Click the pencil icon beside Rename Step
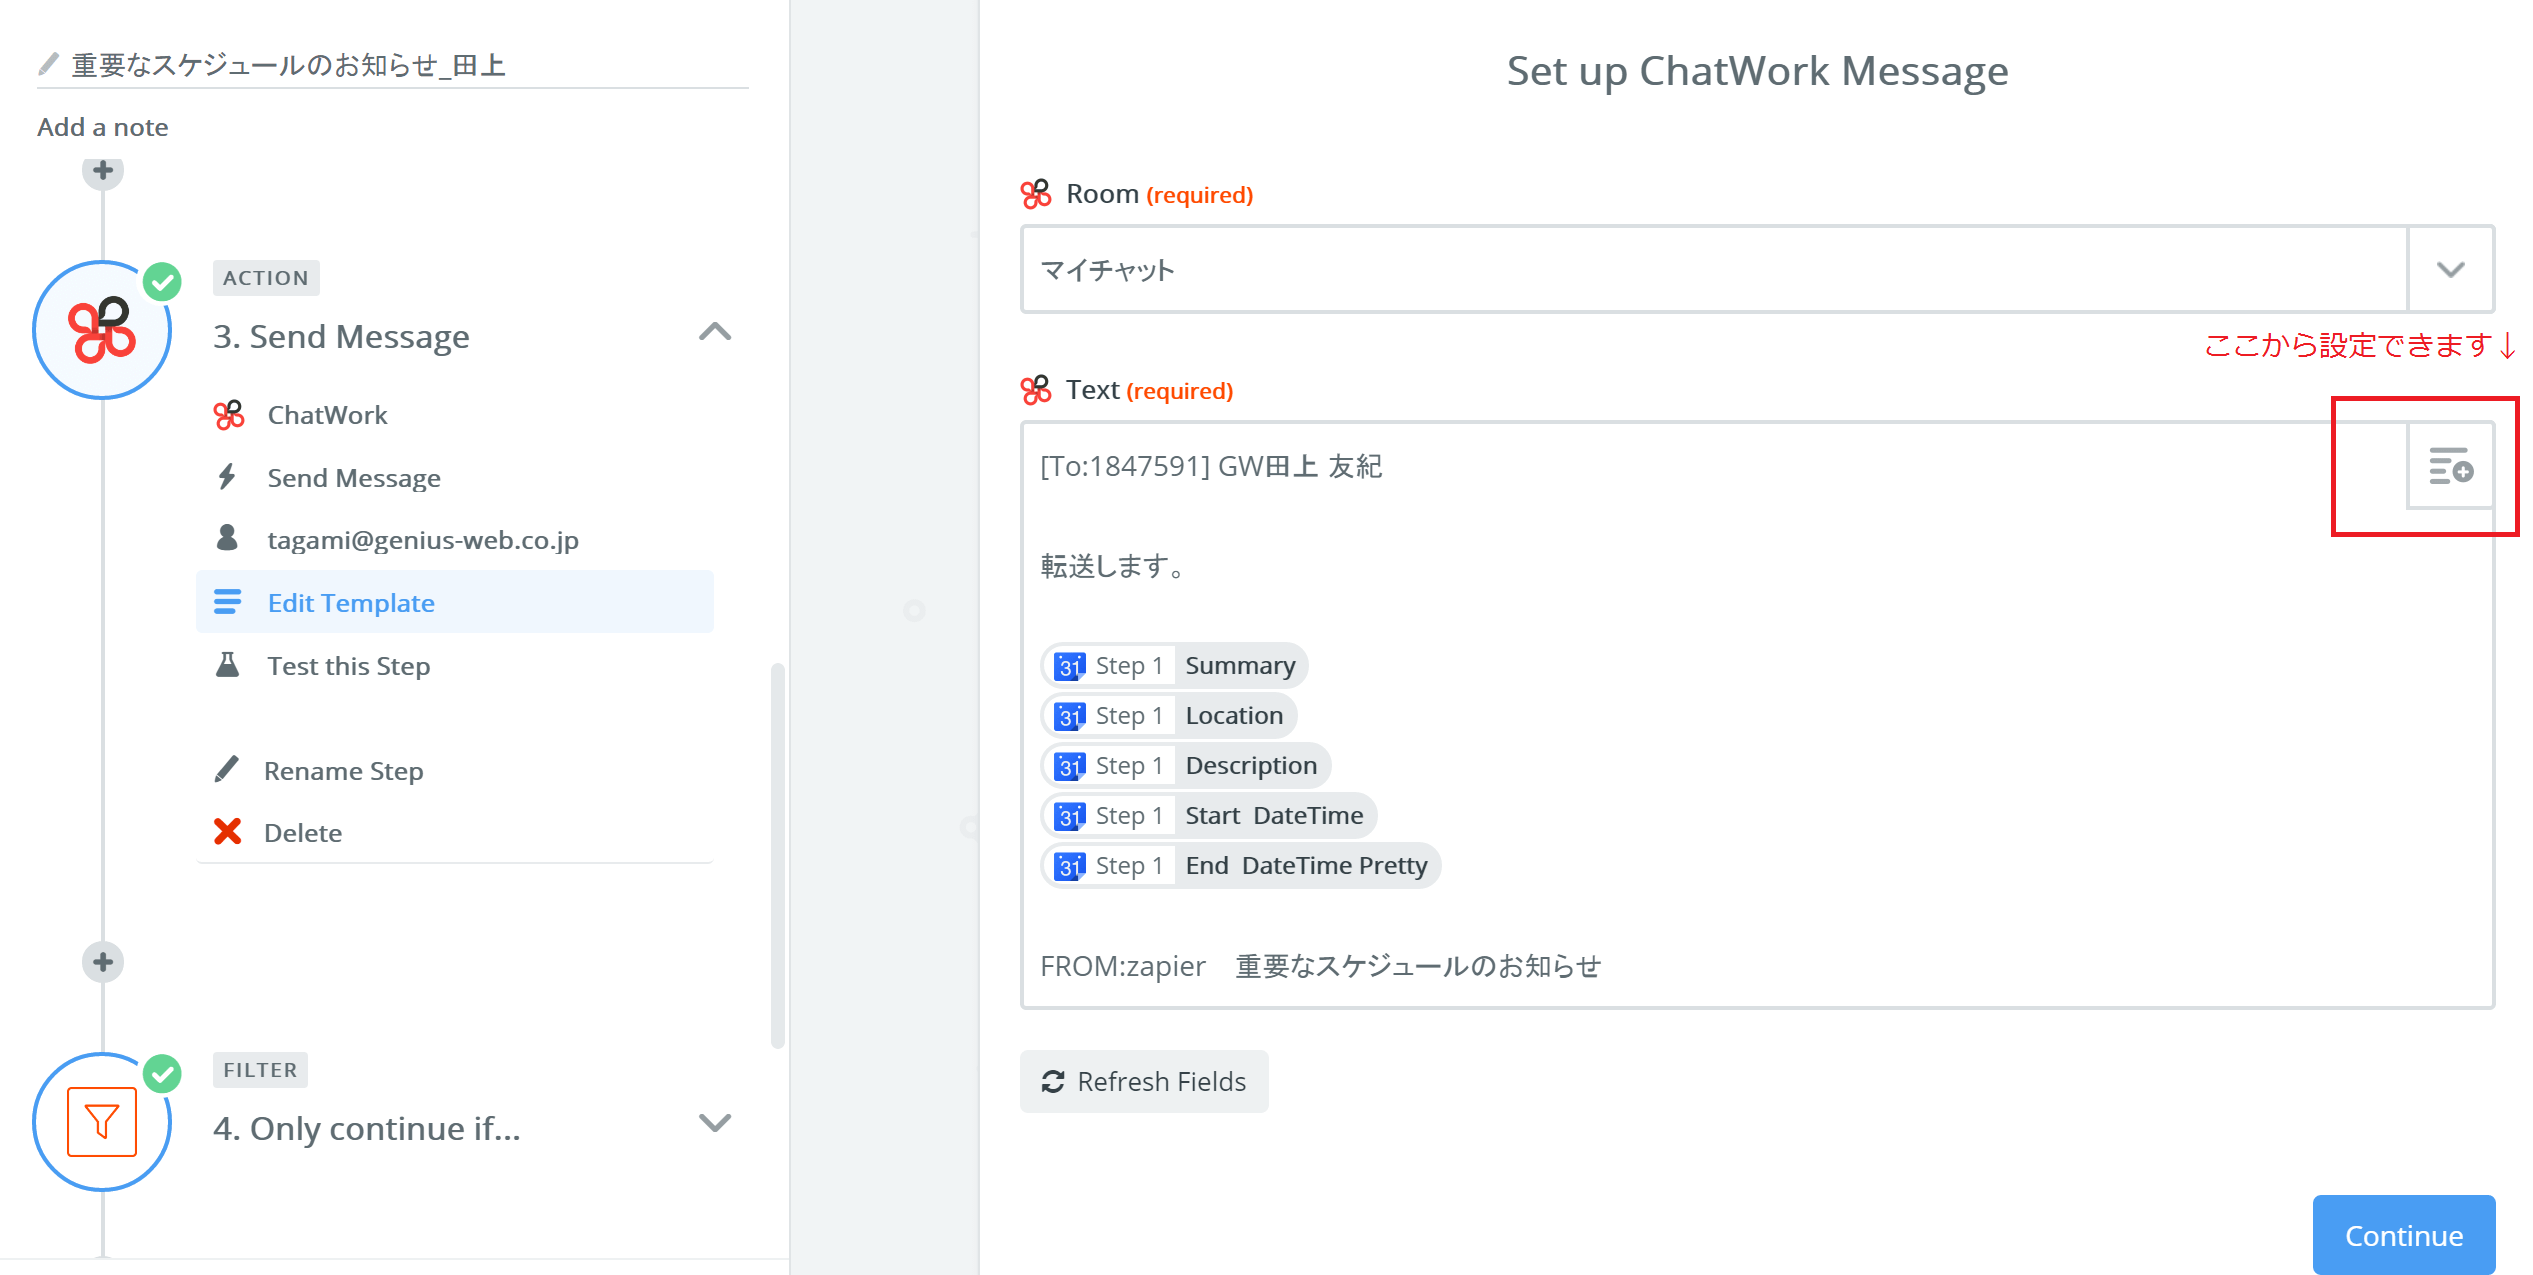Screen dimensions: 2533x1275 (x=228, y=769)
